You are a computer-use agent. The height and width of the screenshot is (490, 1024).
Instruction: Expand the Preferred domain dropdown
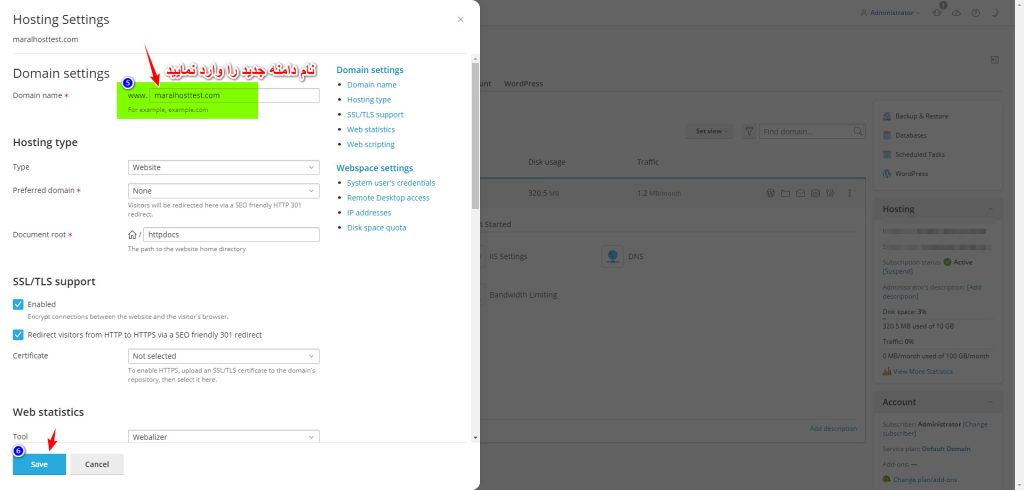click(224, 190)
